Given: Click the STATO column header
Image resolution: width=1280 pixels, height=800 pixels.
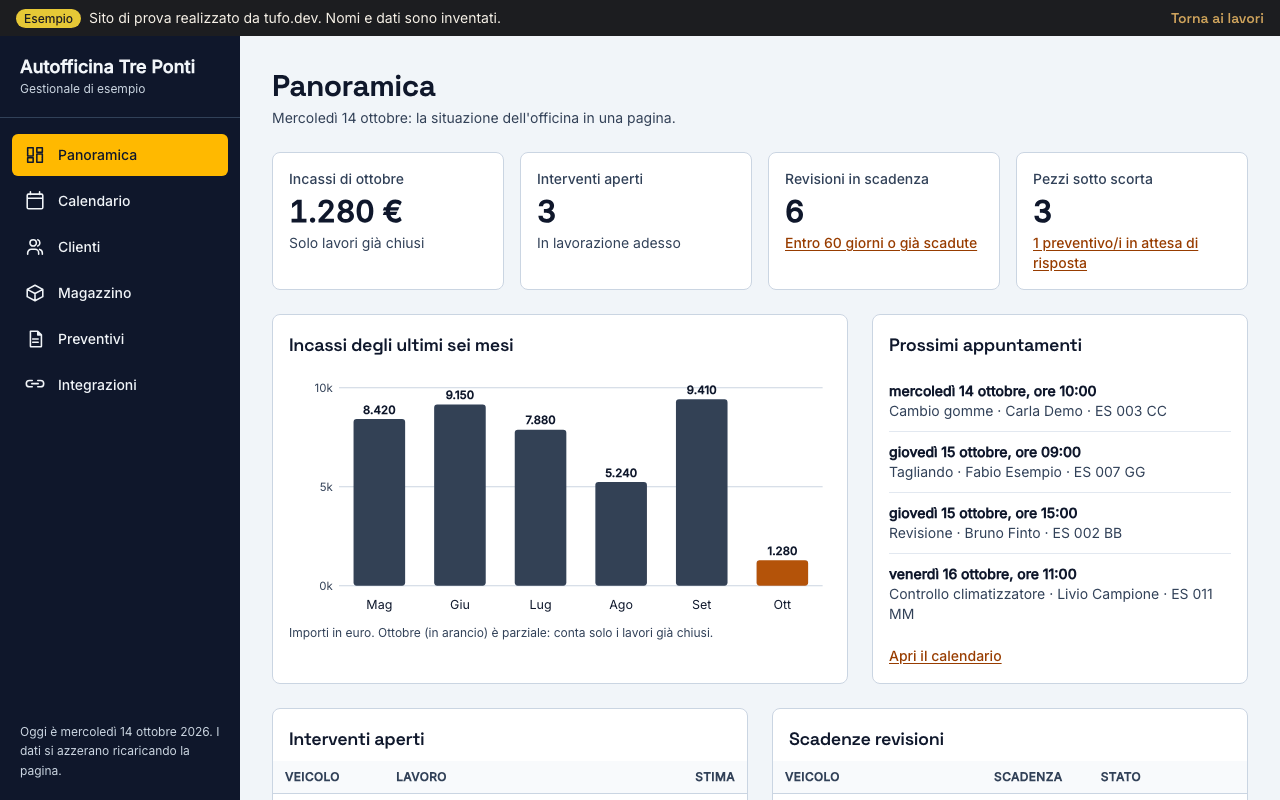Looking at the screenshot, I should point(1120,777).
